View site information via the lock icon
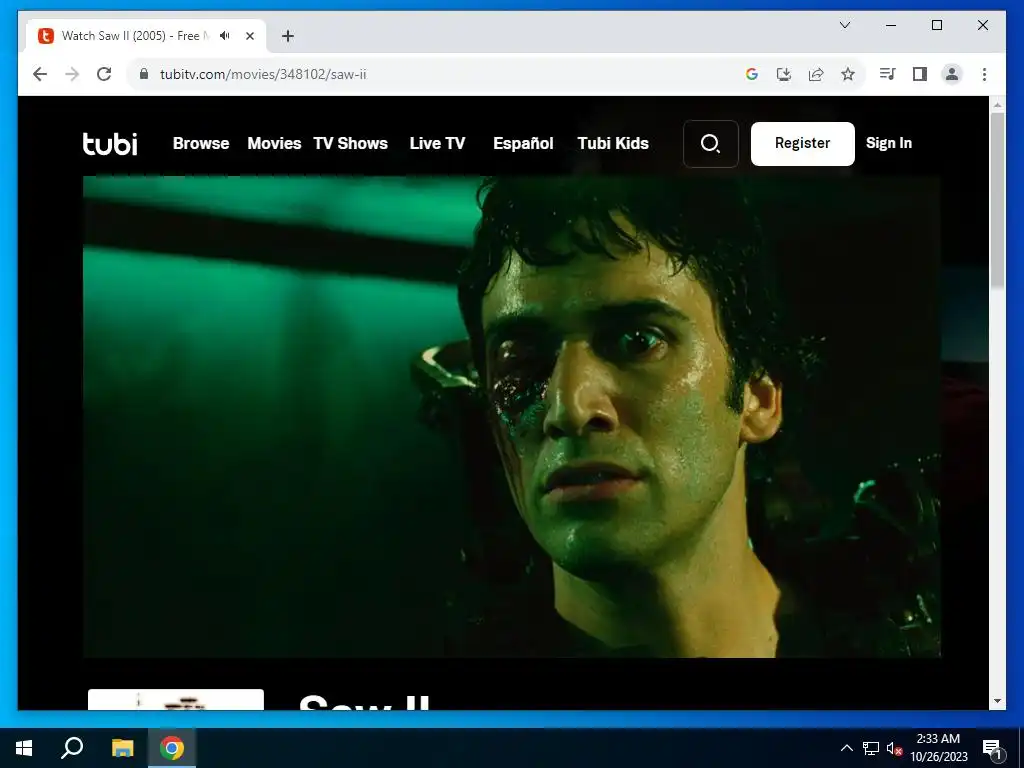 (144, 74)
